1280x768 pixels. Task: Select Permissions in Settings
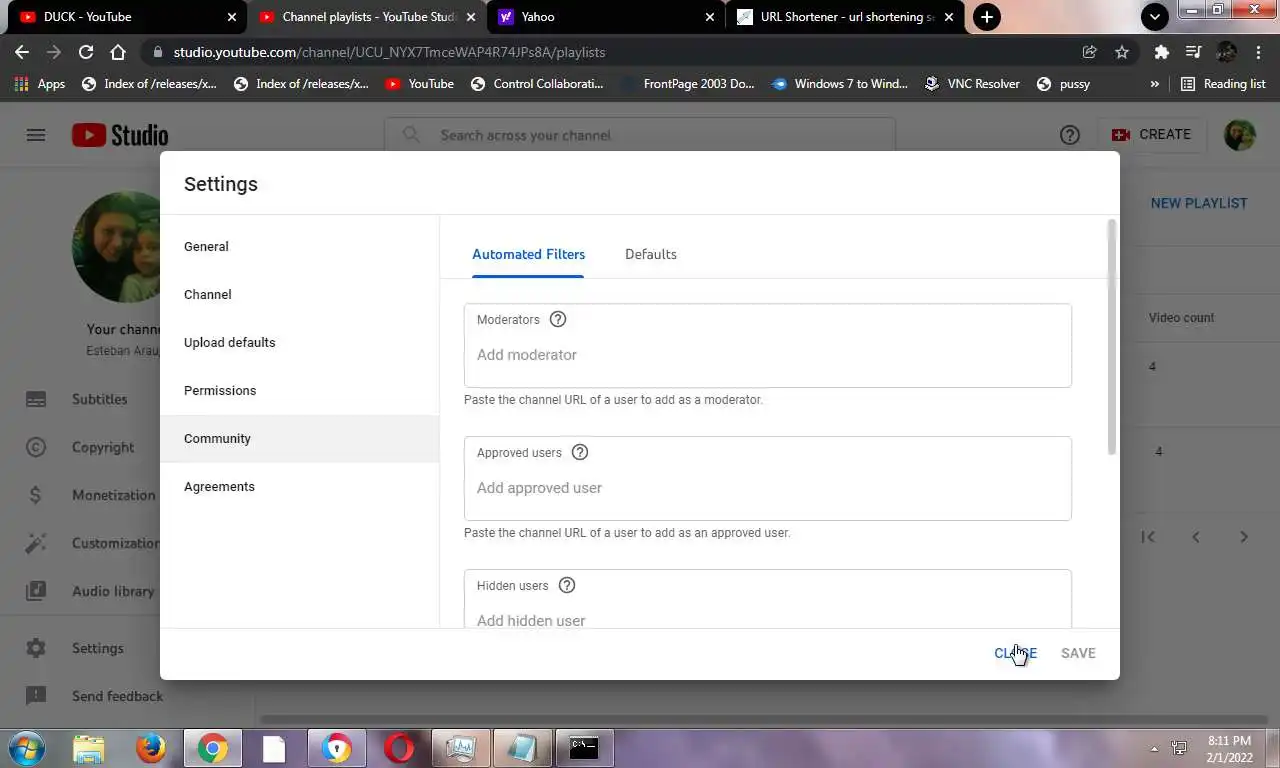point(300,390)
